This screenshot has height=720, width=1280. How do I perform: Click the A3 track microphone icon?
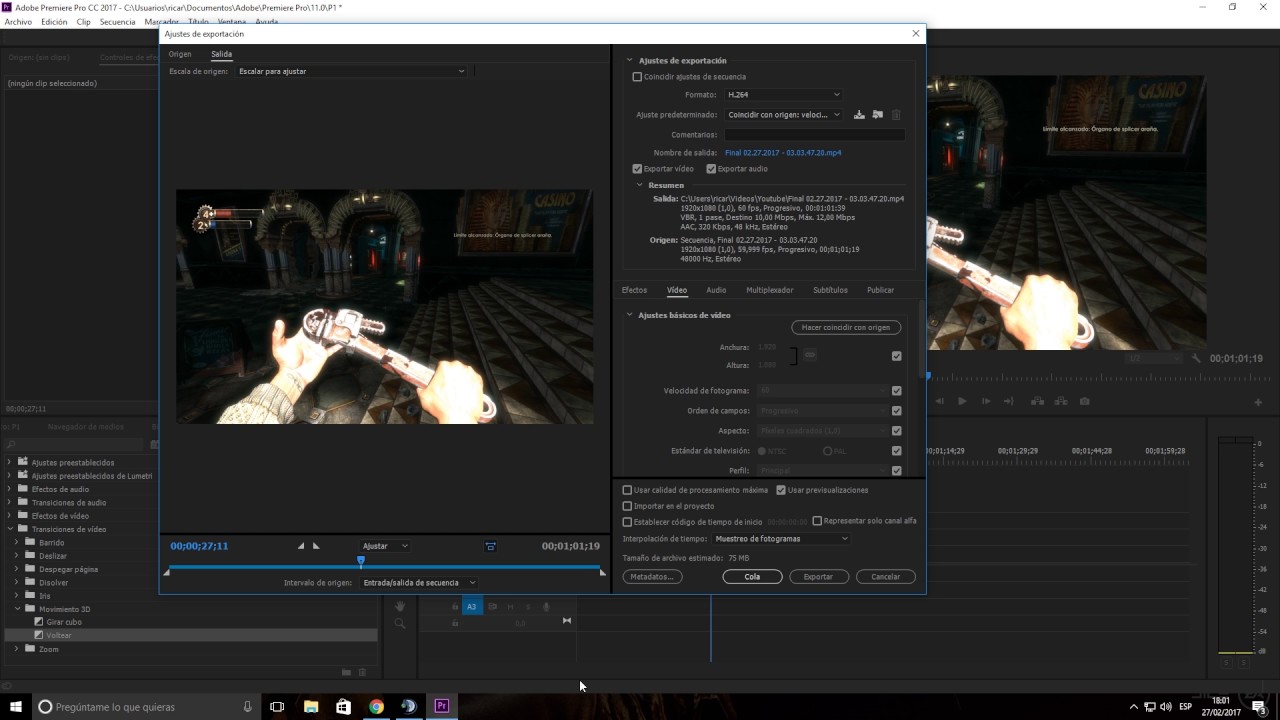pos(546,606)
